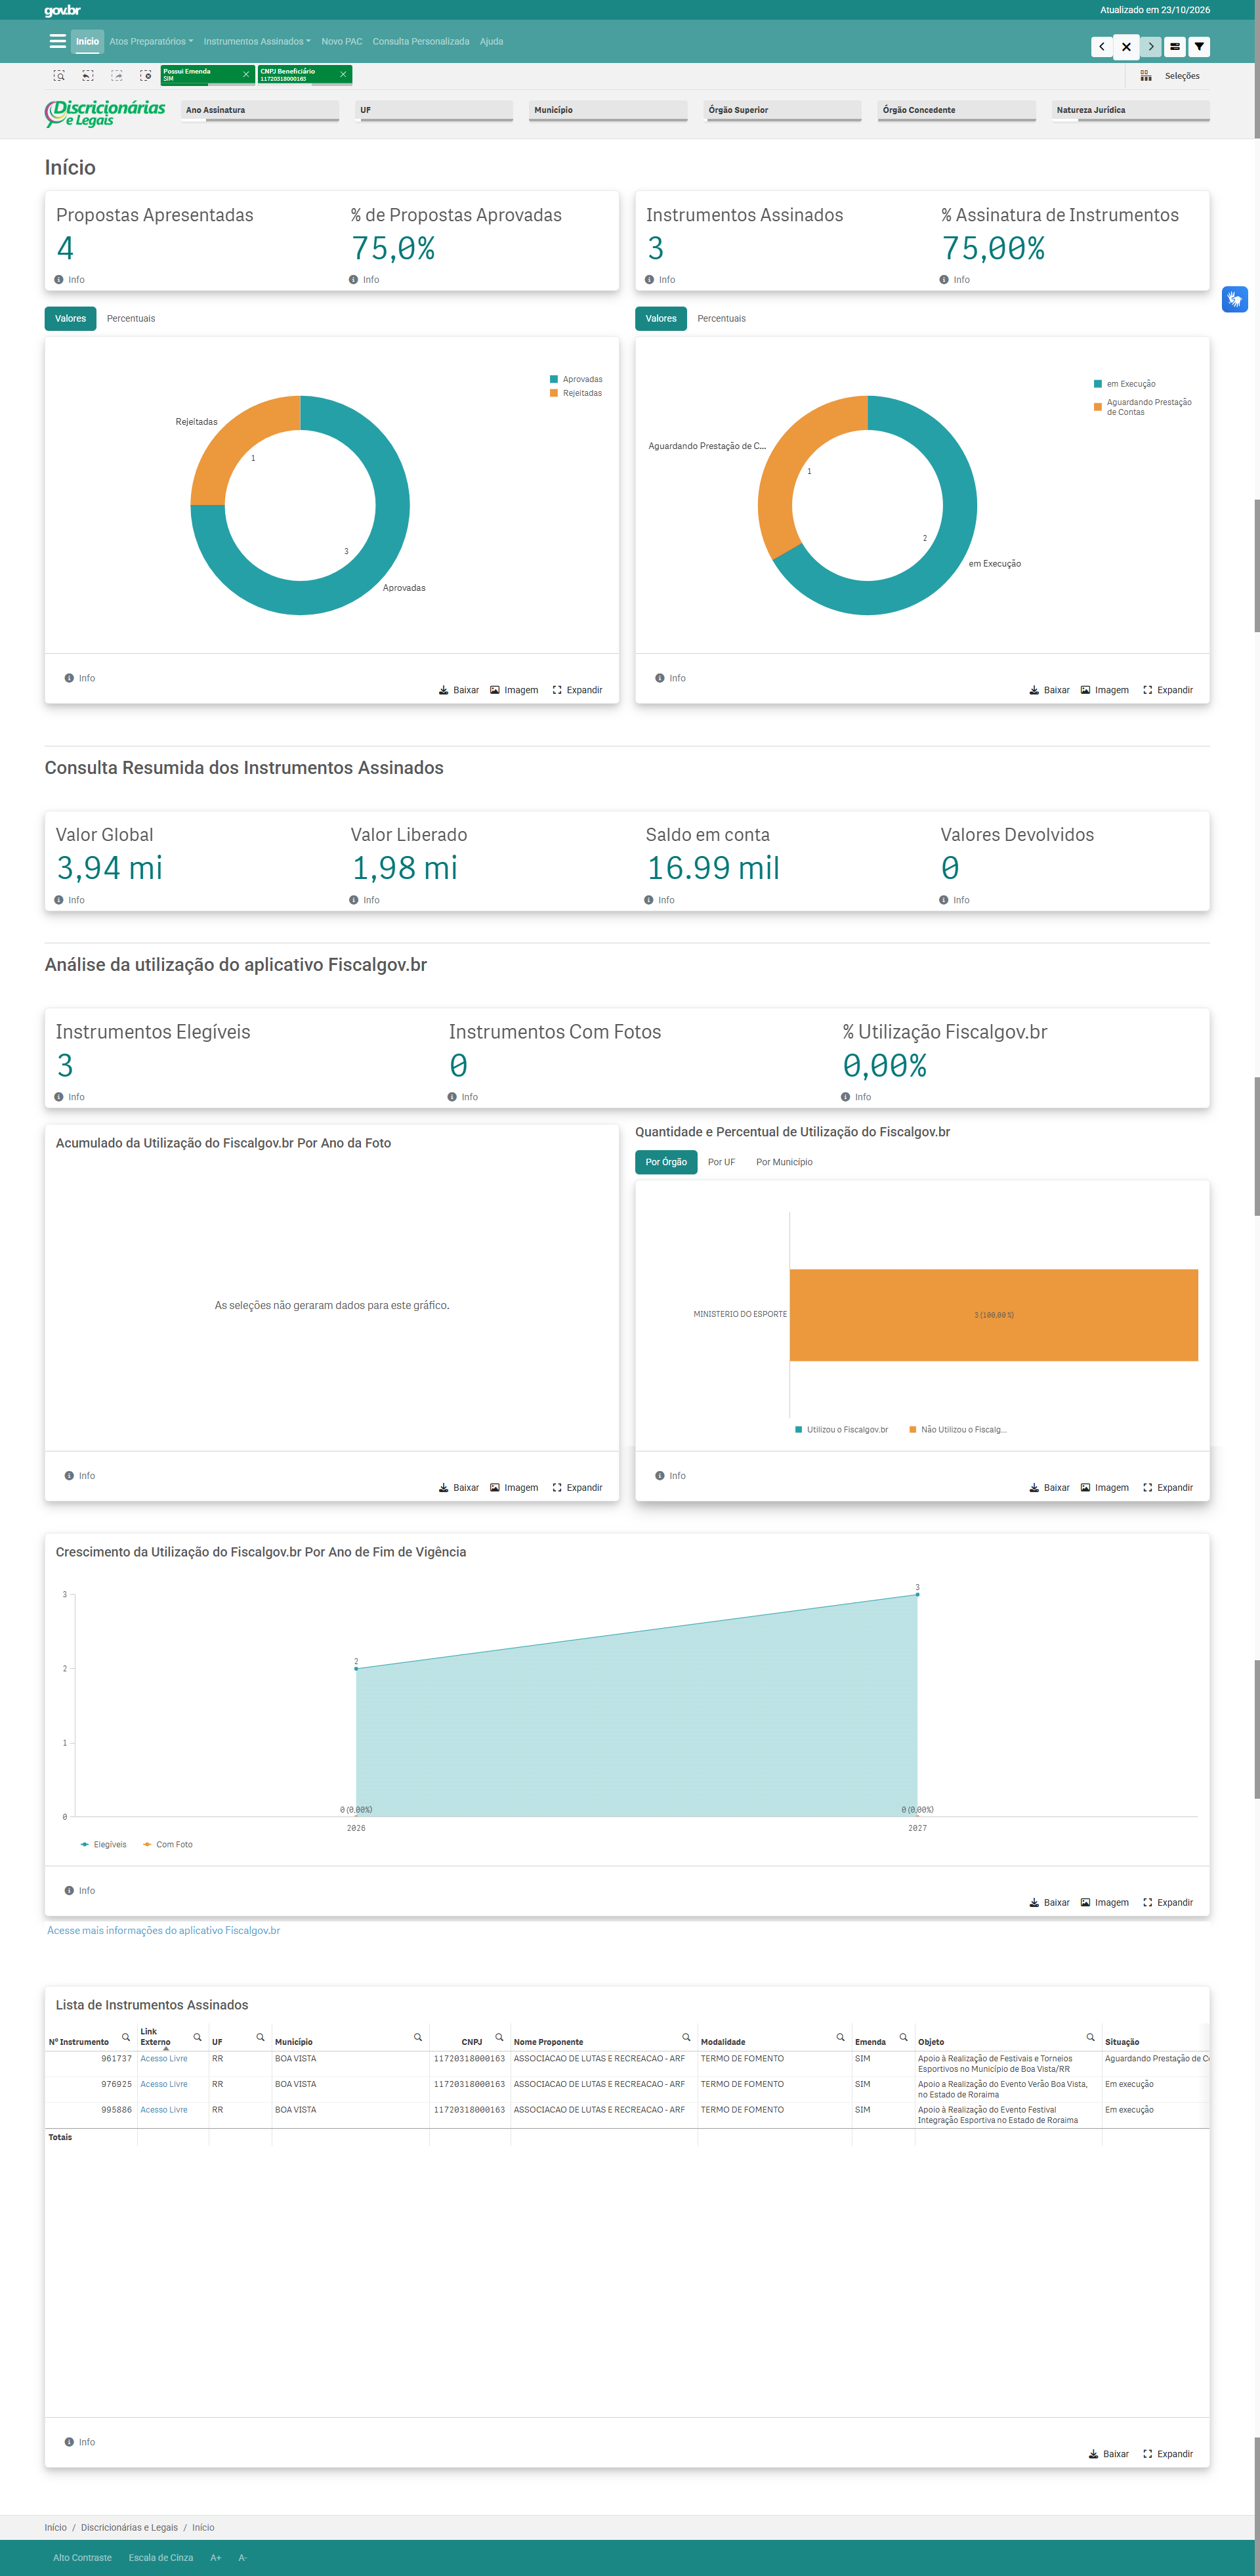Switch instruments chart to Percentuais
1260x2576 pixels.
point(721,319)
